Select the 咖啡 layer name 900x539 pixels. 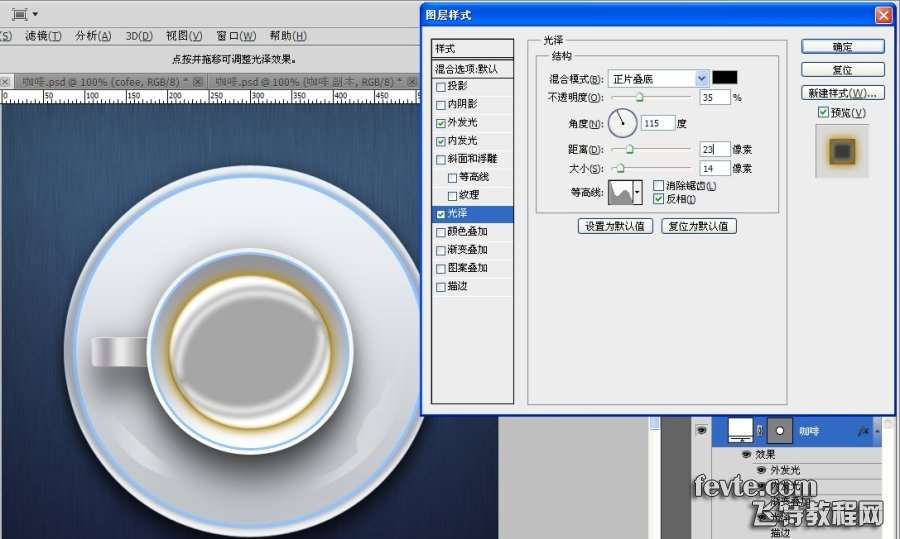809,431
